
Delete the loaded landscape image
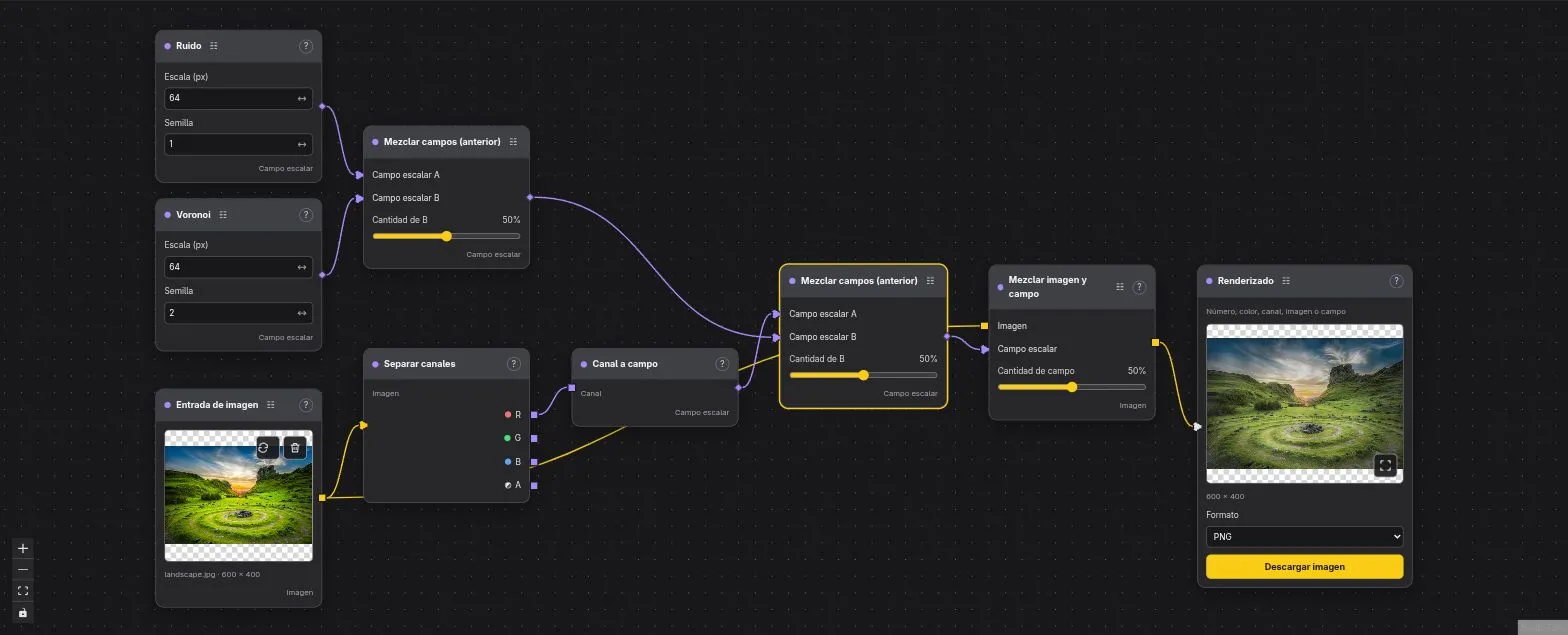[295, 448]
